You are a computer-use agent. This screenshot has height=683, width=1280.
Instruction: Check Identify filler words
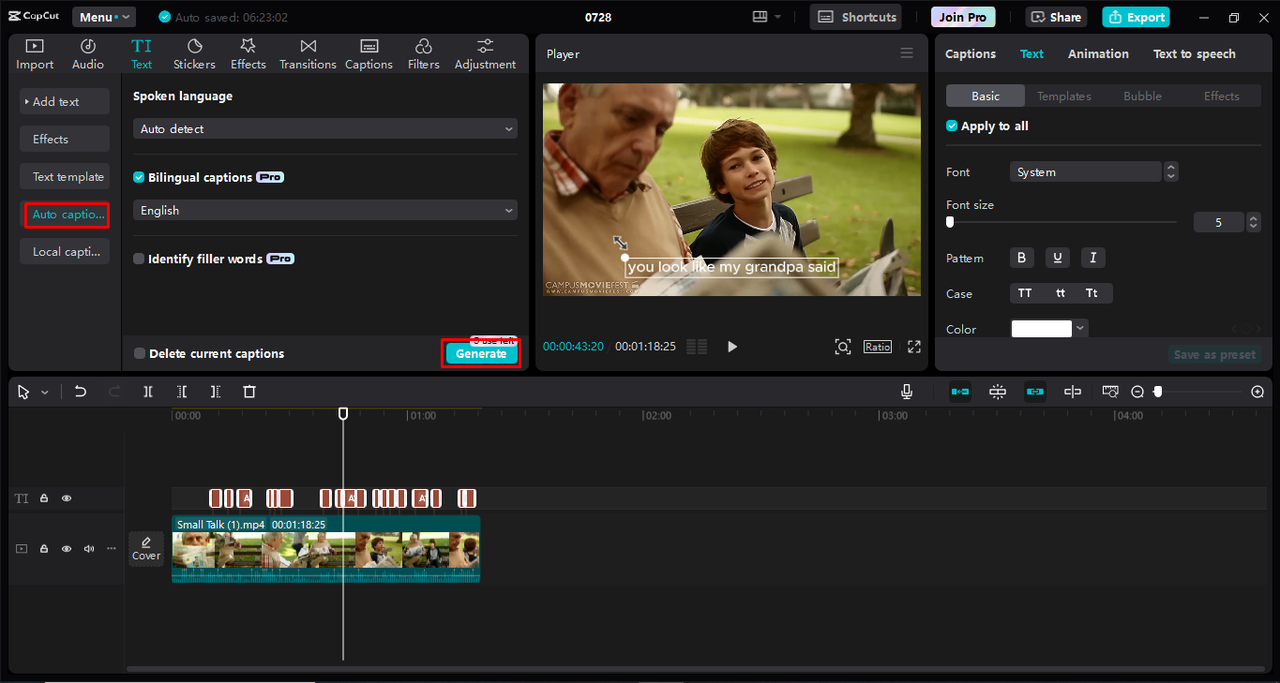(139, 259)
